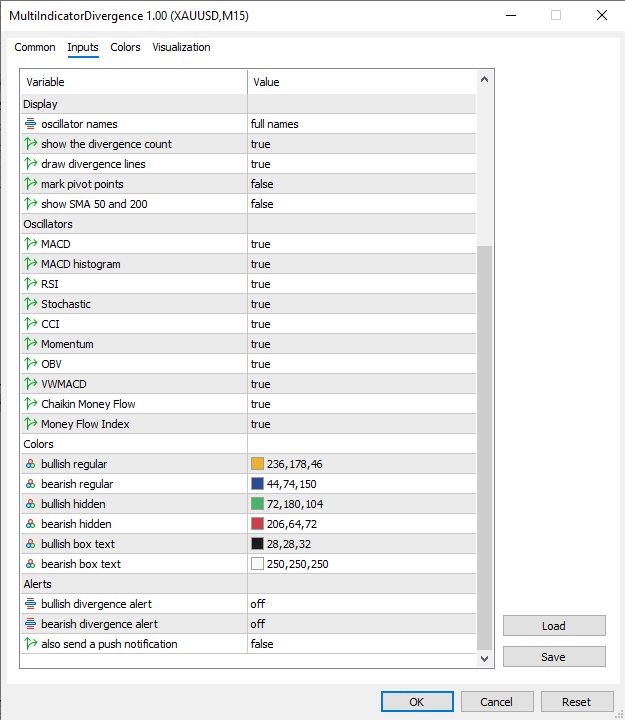Click the Cancel button
625x720 pixels.
coord(497,702)
